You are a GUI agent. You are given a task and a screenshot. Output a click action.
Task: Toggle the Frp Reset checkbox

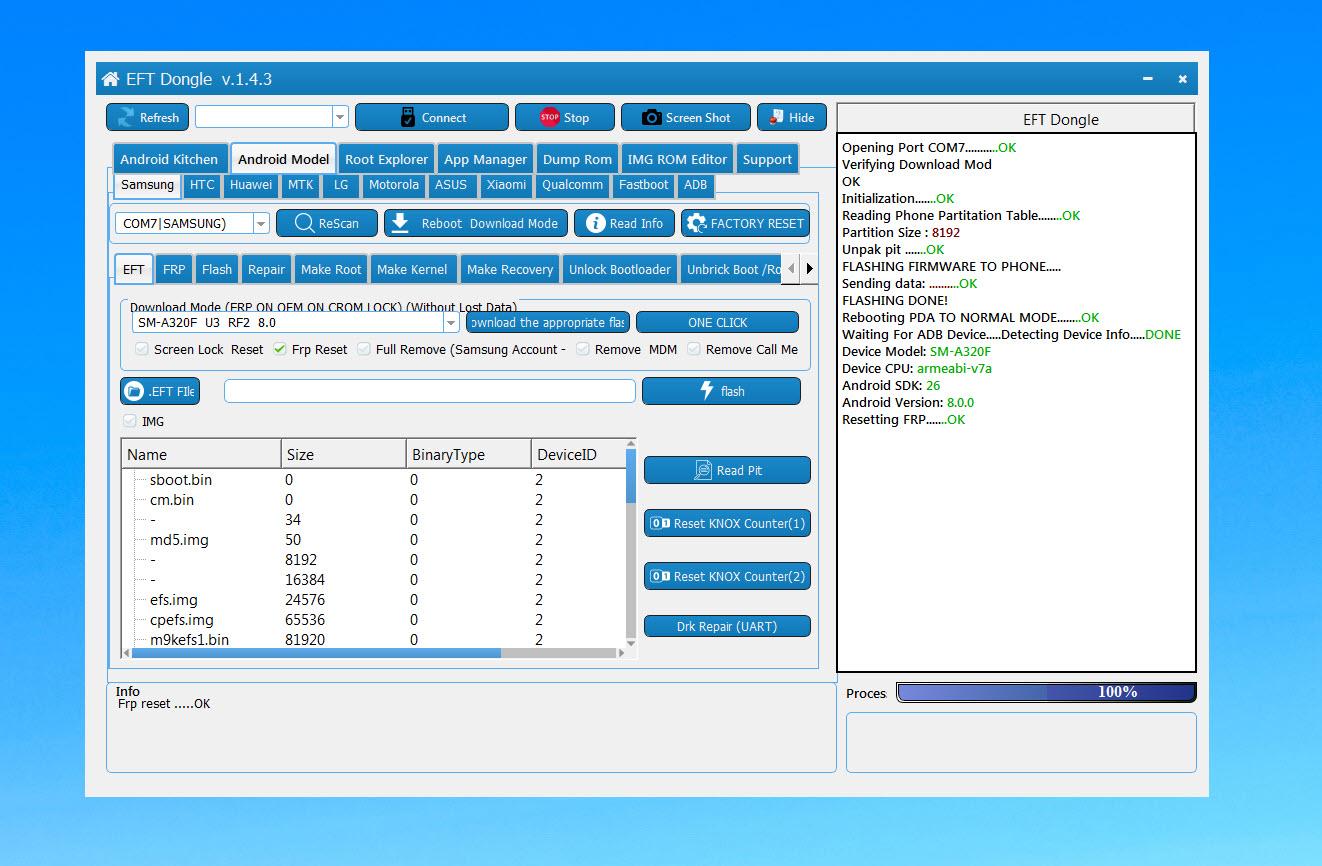280,349
